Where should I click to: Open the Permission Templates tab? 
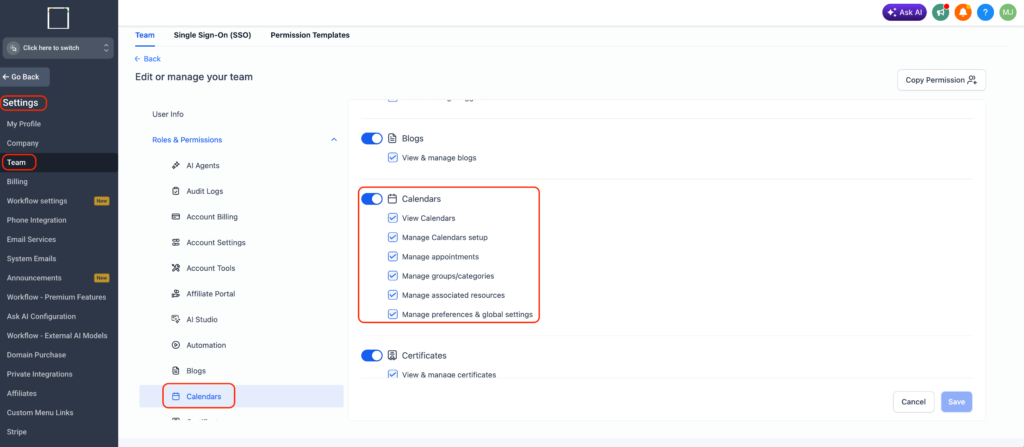[310, 35]
